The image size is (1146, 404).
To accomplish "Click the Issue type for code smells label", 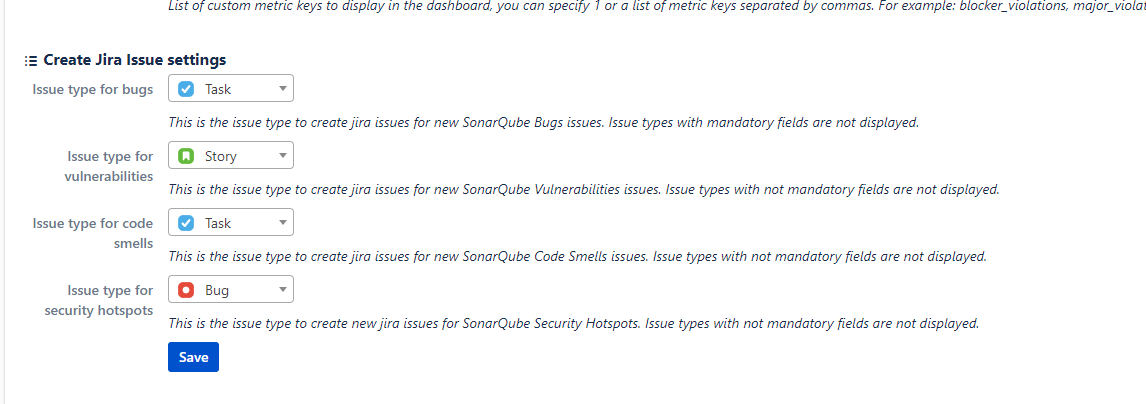I will 93,233.
